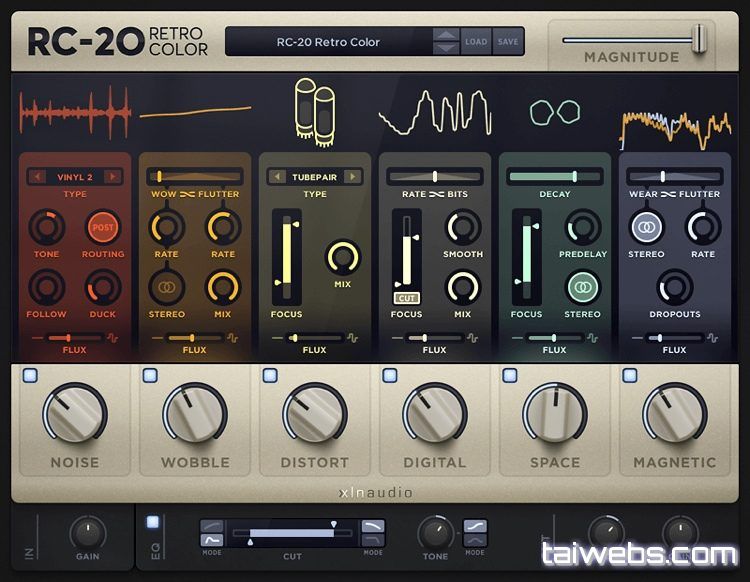Click the Mix knob in Distort module

tap(343, 258)
